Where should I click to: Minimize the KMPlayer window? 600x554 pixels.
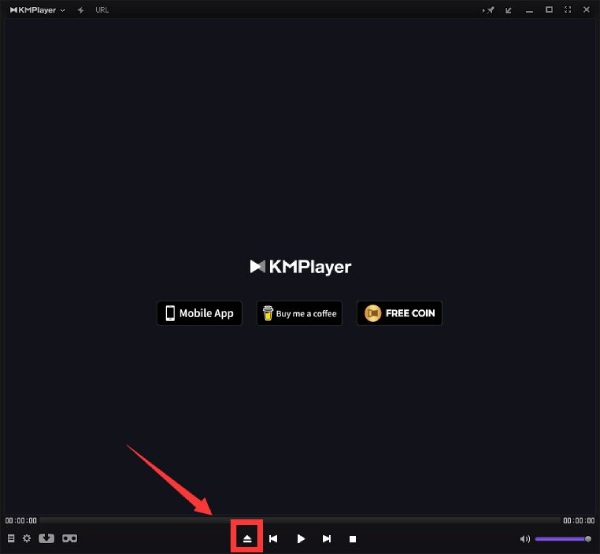pyautogui.click(x=529, y=11)
